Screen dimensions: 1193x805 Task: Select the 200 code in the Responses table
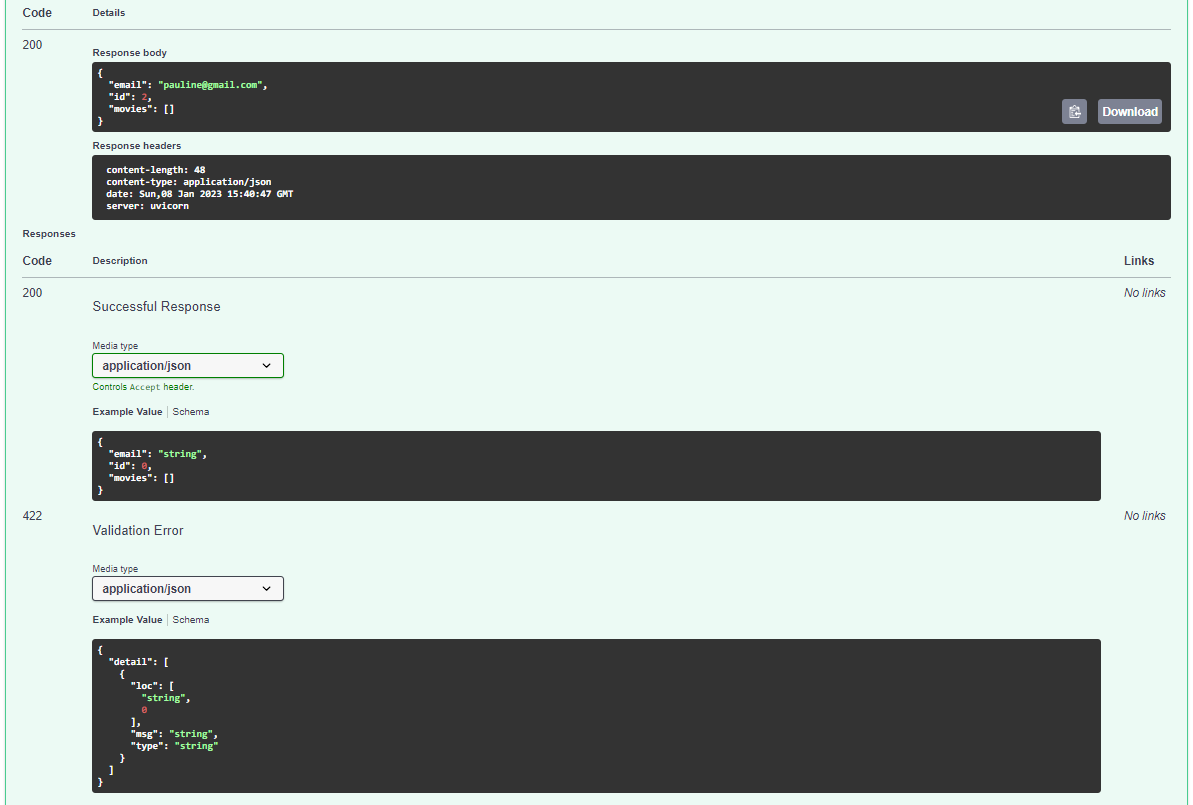pos(32,292)
